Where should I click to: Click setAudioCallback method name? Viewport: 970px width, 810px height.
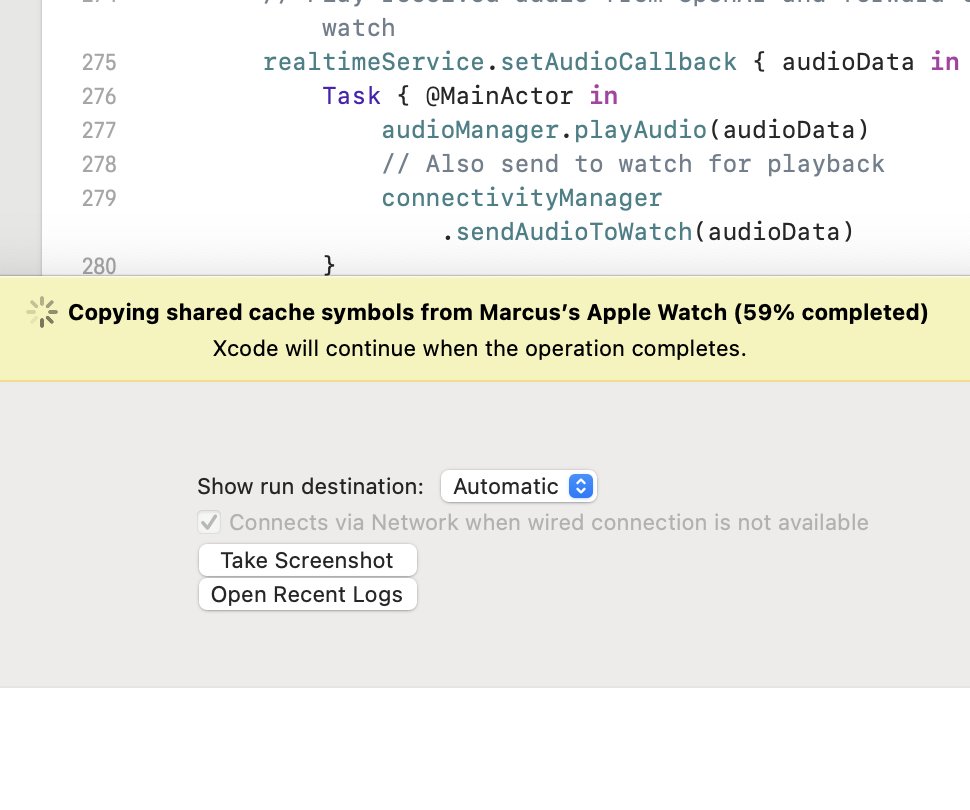click(618, 62)
